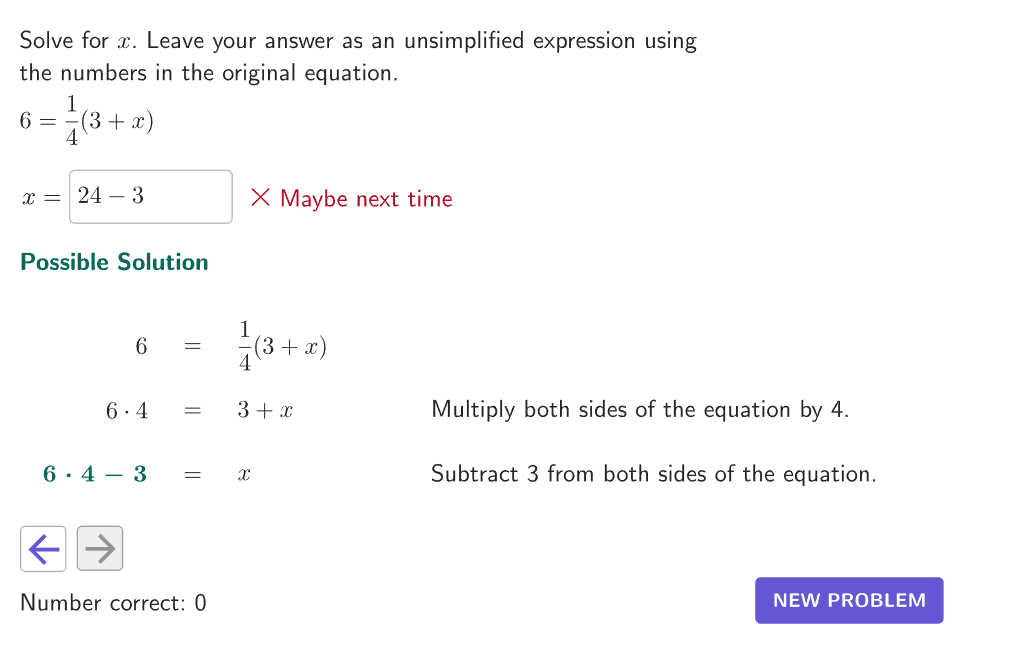The image size is (1032, 645).
Task: Select the "Multiply both sides" explanation
Action: [640, 409]
